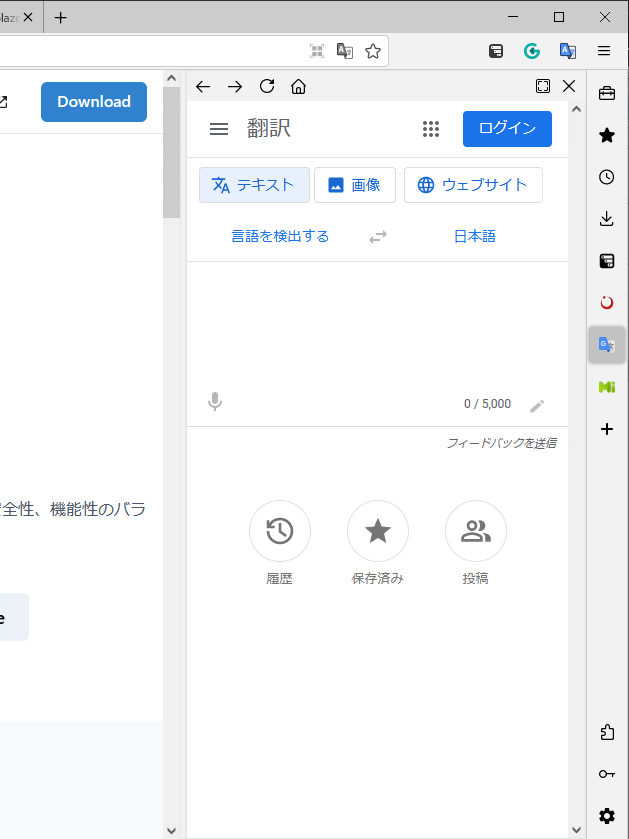Choose source language 言語を検出する
The height and width of the screenshot is (839, 629).
(x=280, y=236)
